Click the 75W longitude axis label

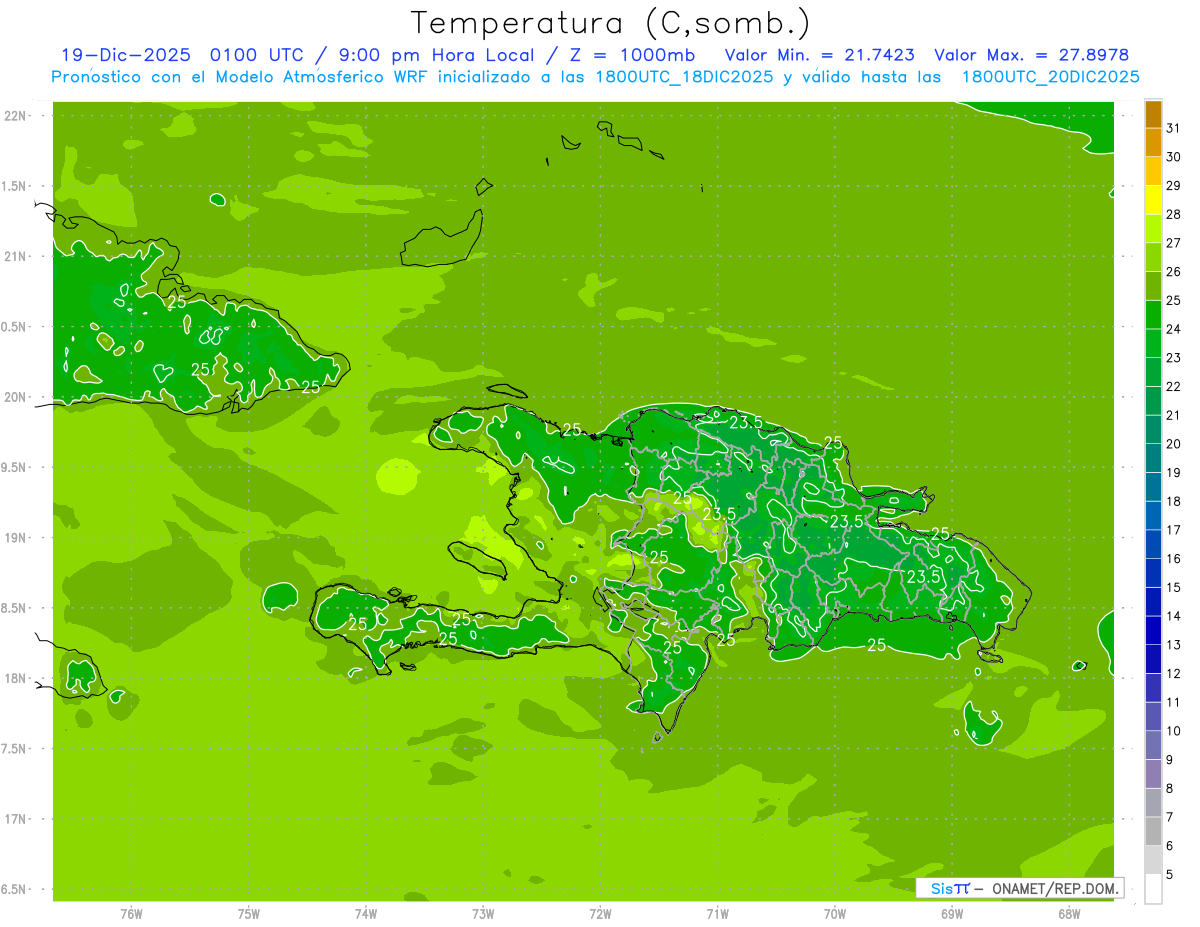tap(248, 914)
